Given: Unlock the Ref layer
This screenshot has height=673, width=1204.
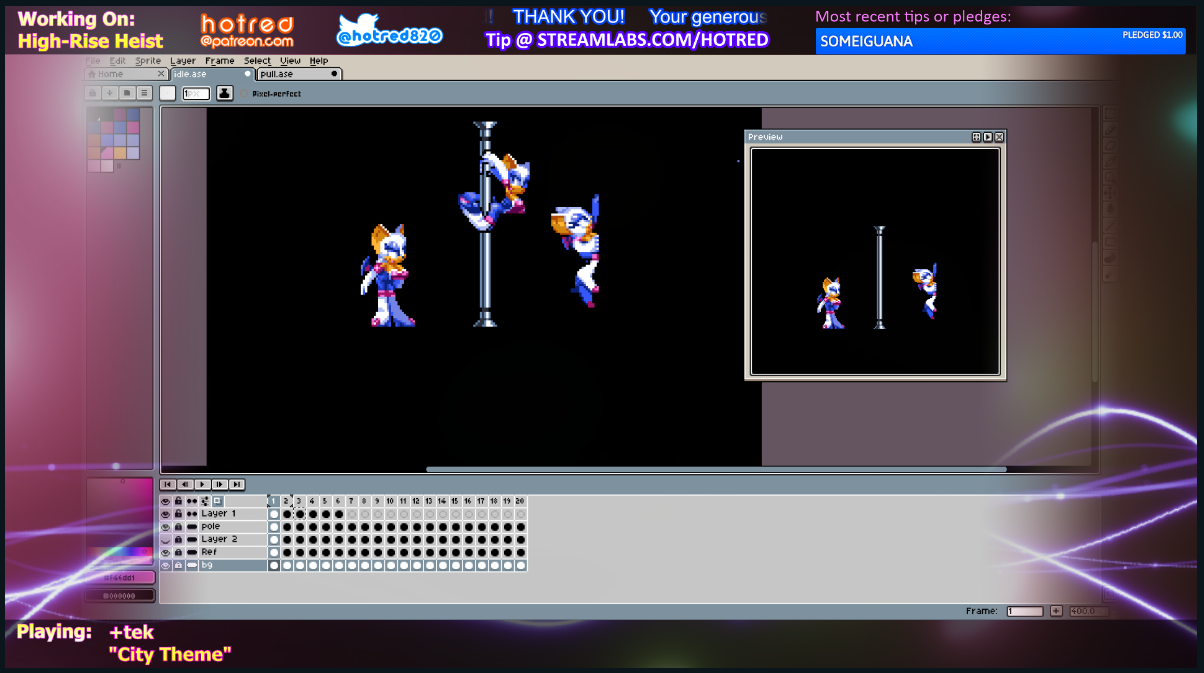Looking at the screenshot, I should [178, 553].
